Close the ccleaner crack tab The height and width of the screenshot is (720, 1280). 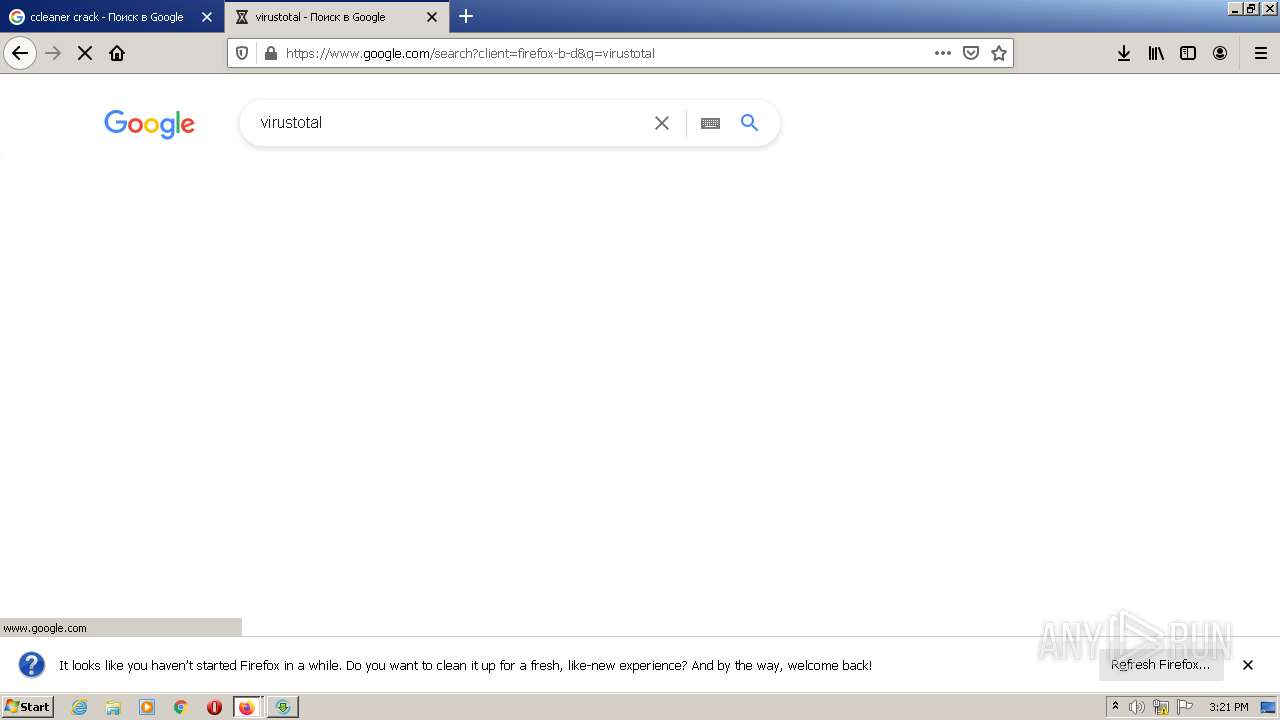[207, 17]
